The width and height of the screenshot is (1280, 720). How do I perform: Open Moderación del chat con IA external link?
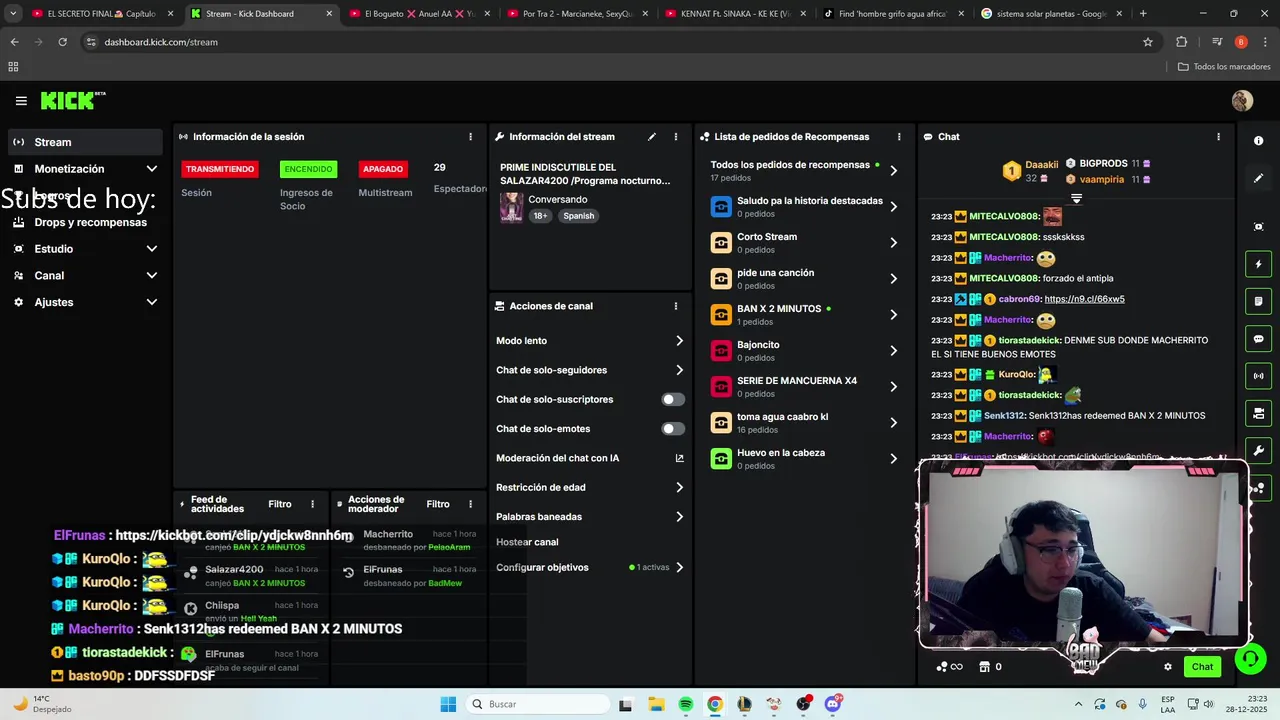click(x=679, y=458)
